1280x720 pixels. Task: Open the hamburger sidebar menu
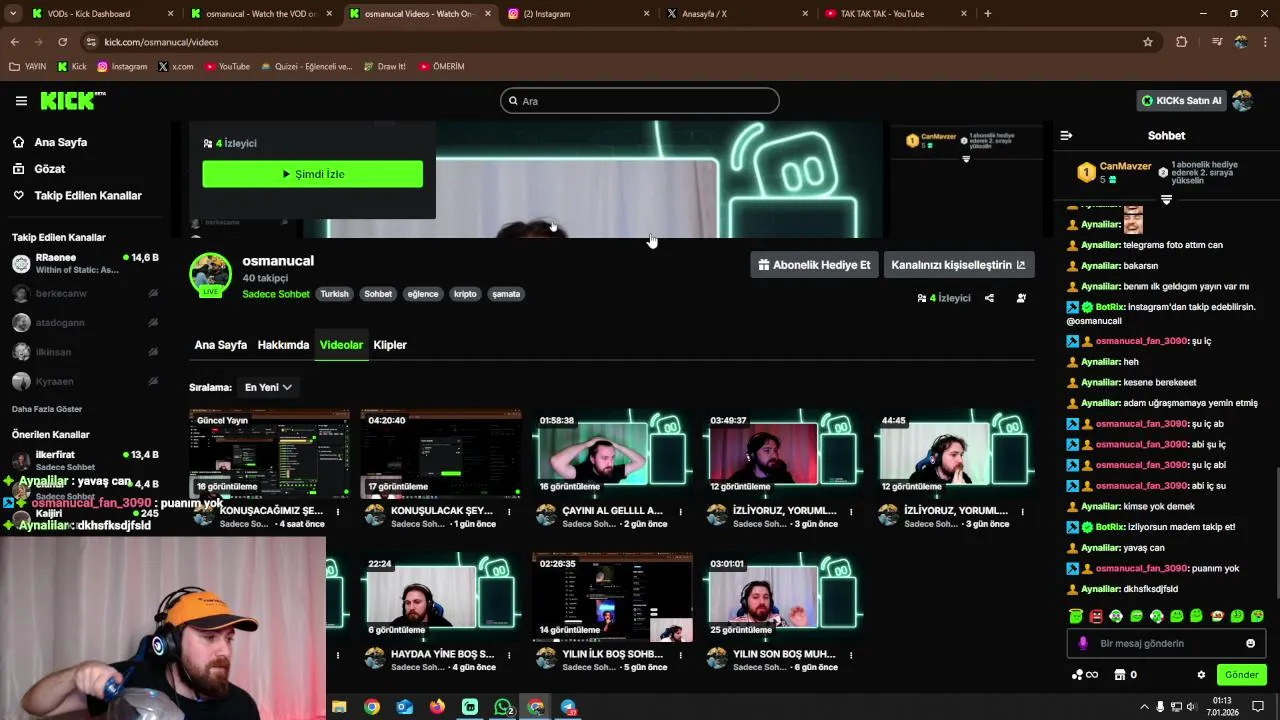pyautogui.click(x=21, y=100)
